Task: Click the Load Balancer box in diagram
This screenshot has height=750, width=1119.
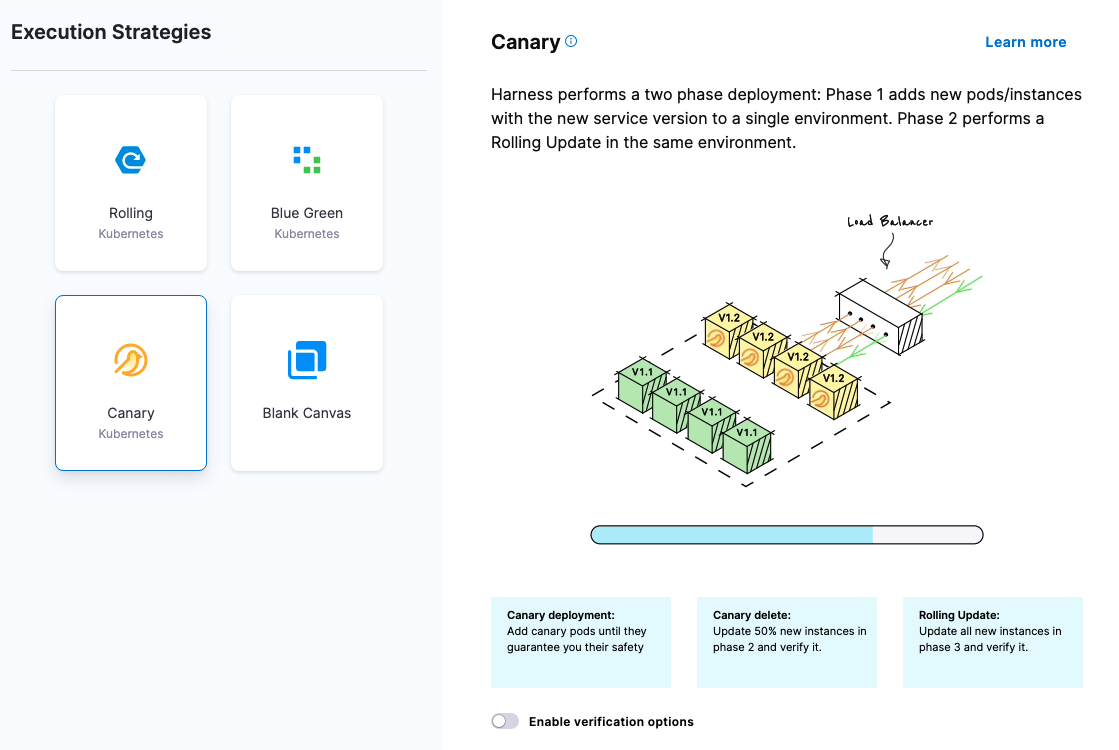Action: pyautogui.click(x=879, y=316)
